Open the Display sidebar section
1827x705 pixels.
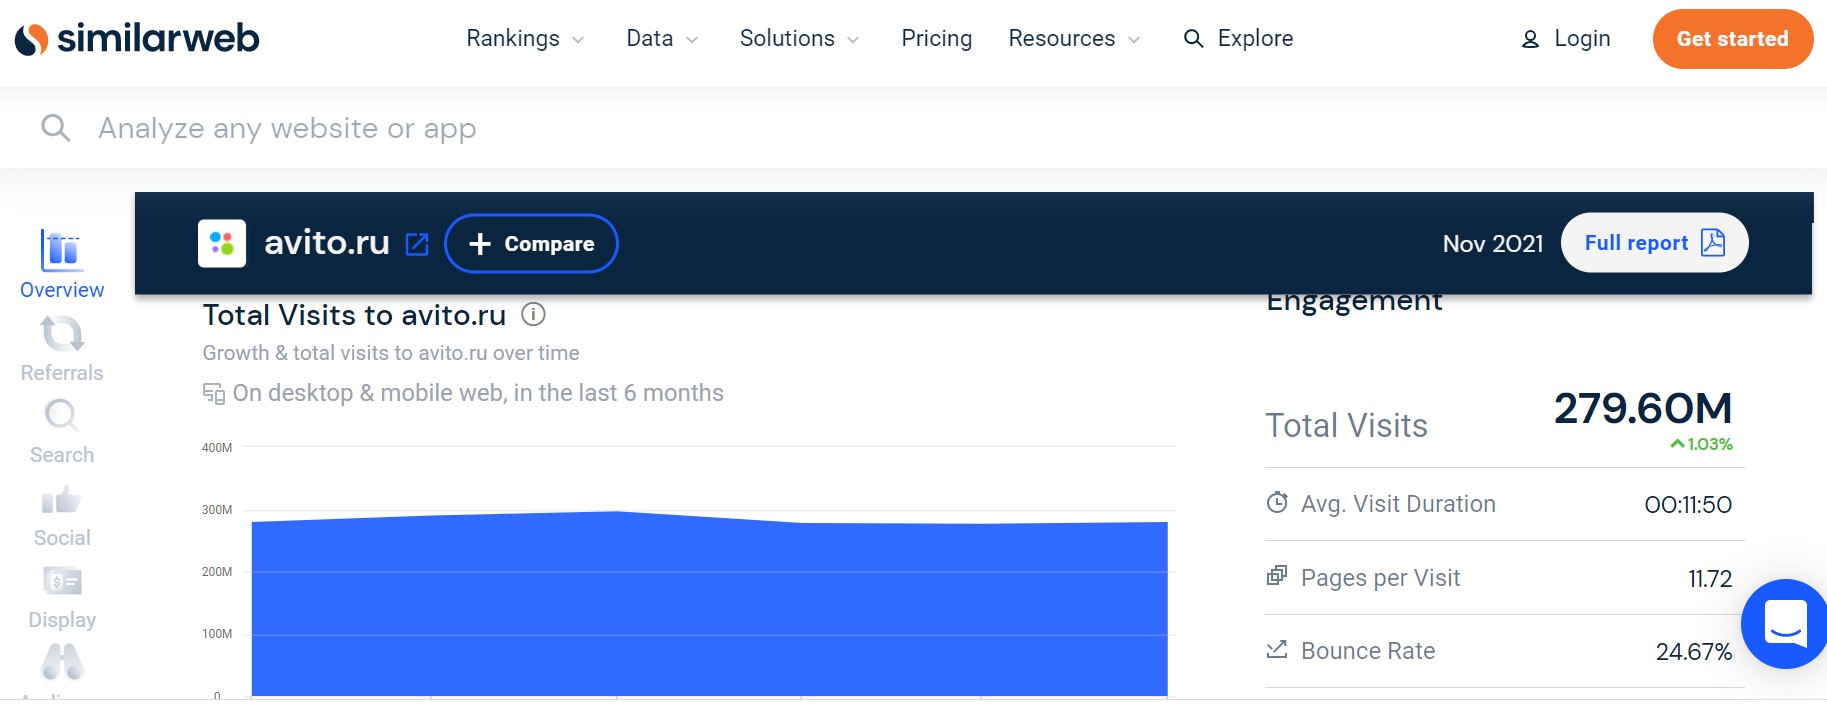tap(62, 598)
